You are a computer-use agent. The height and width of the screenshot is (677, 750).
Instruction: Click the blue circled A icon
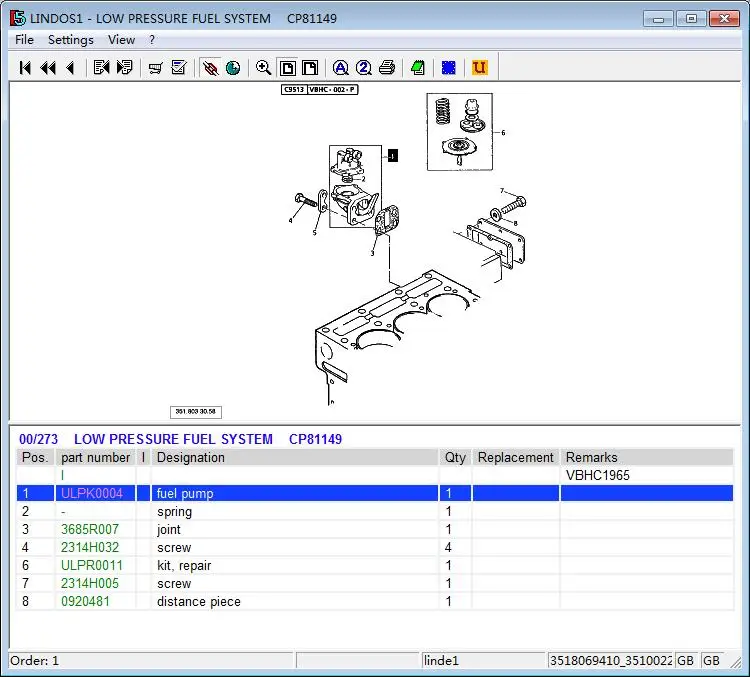pyautogui.click(x=340, y=68)
